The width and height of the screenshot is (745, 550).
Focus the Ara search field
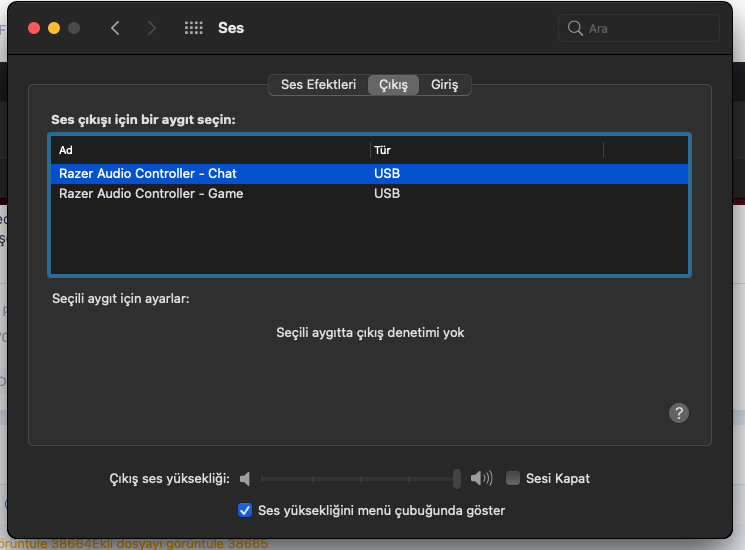(x=639, y=28)
